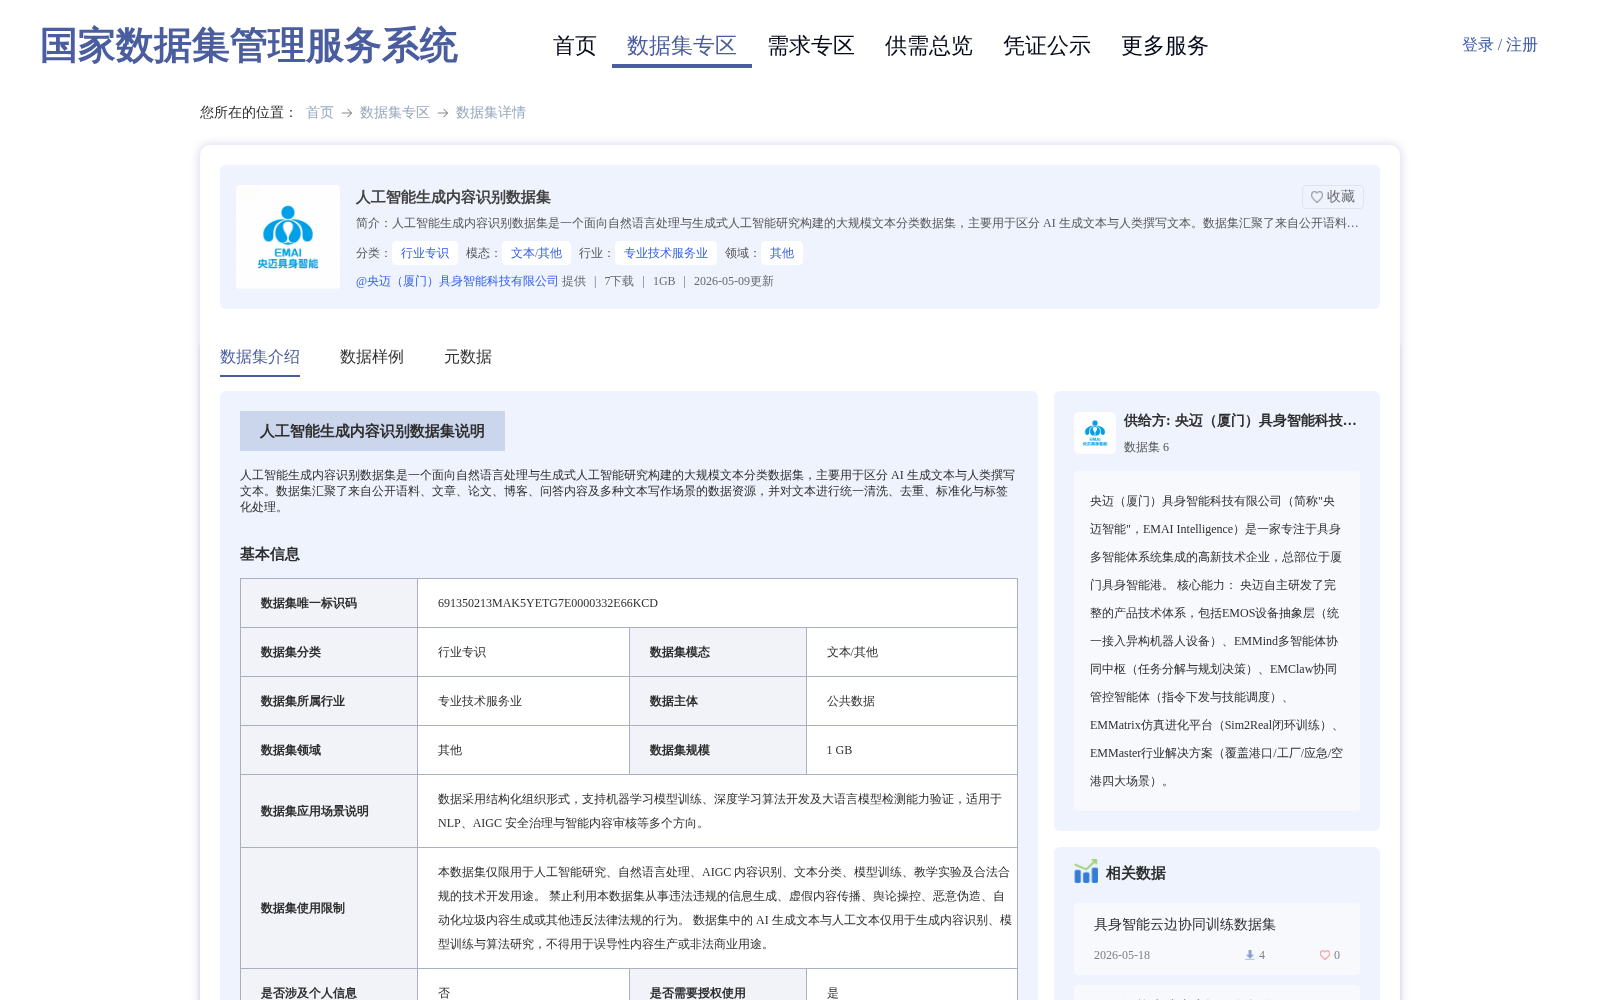Click the 登录 / 注册 link
This screenshot has height=1000, width=1600.
[1499, 45]
